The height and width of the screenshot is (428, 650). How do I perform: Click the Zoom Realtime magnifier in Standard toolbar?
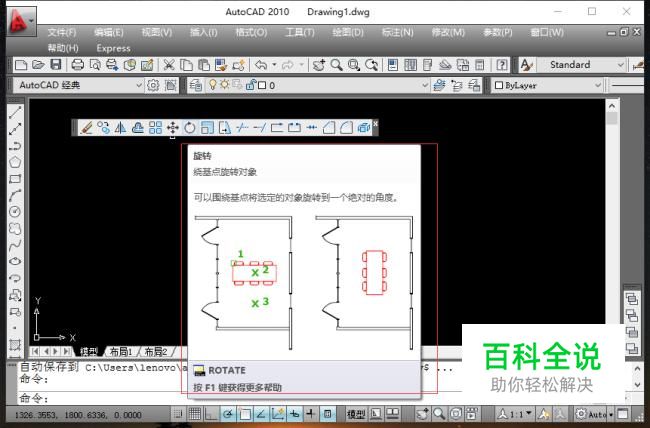(x=337, y=65)
